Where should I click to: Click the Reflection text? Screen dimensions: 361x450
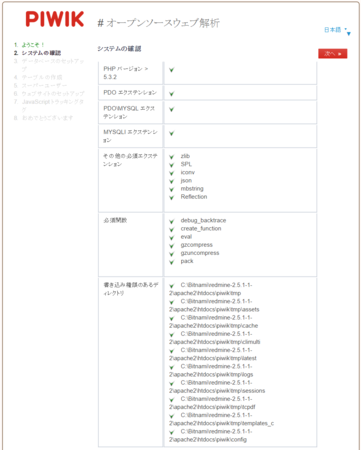(x=194, y=197)
